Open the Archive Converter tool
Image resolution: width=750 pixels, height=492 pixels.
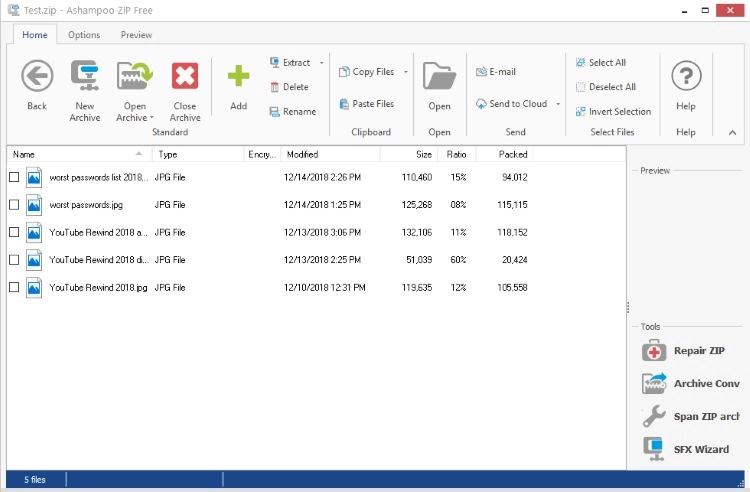pos(690,383)
